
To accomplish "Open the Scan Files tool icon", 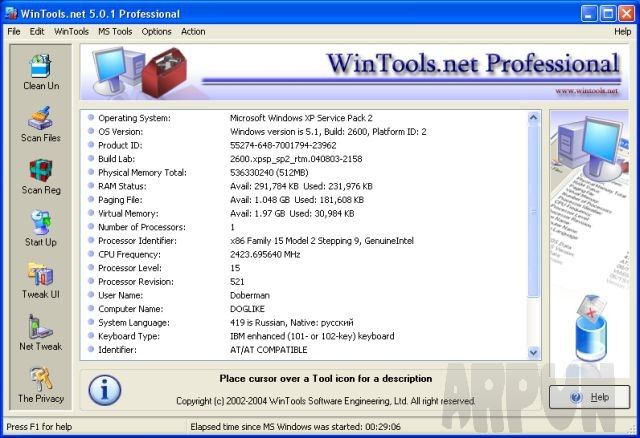I will (x=40, y=118).
